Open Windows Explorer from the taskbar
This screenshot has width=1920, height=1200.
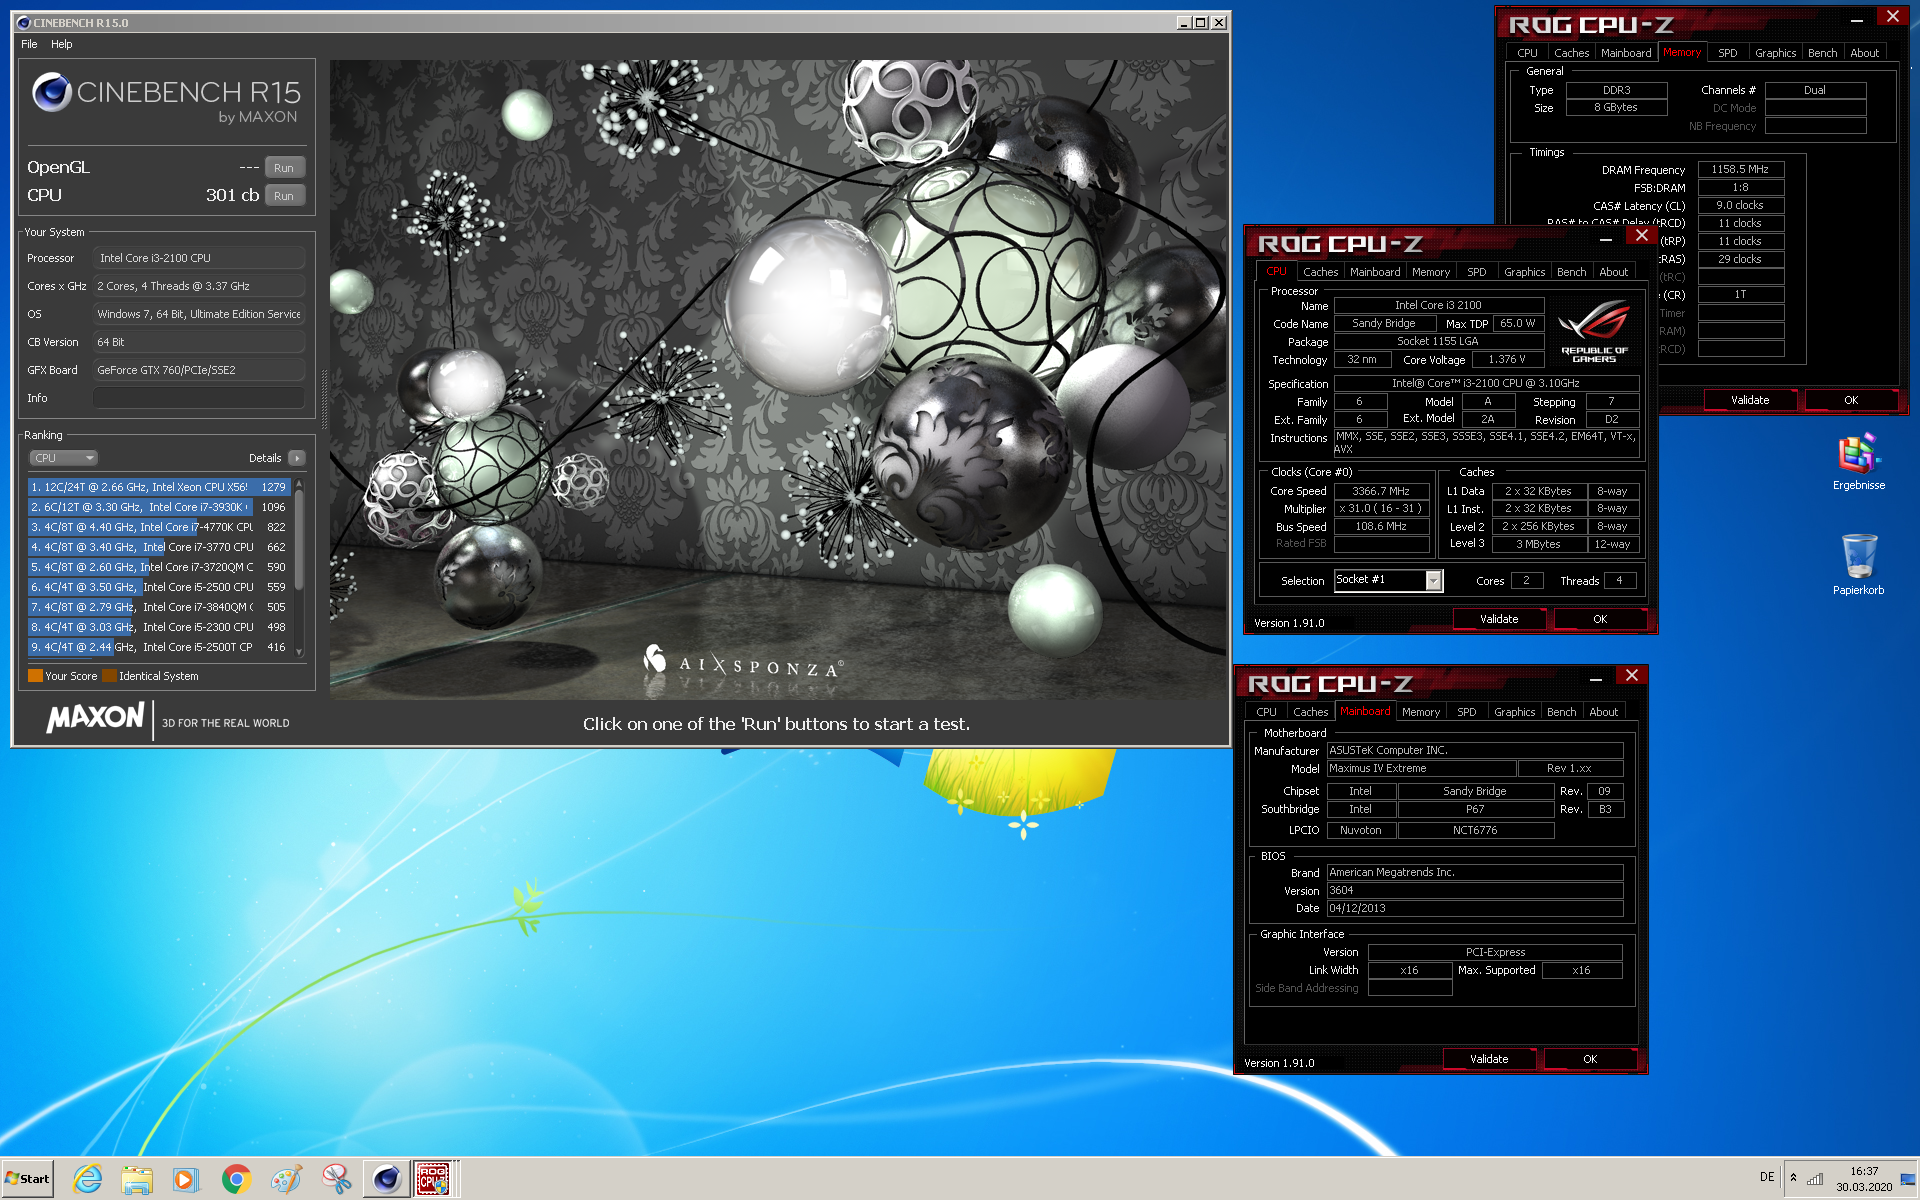pos(137,1179)
